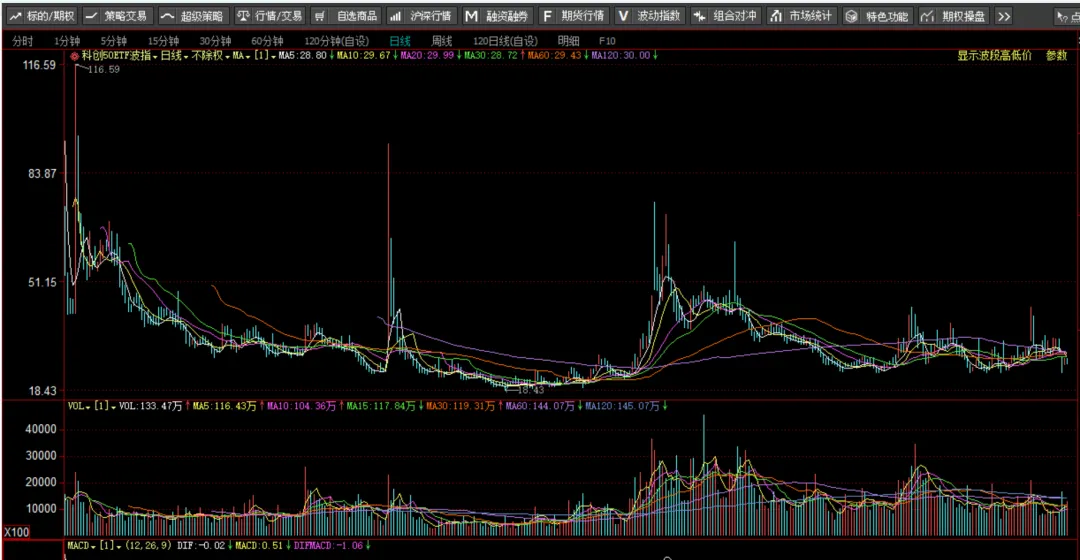Show more toolbar items via >> button
Screen dimensions: 1080x560
[1004, 16]
